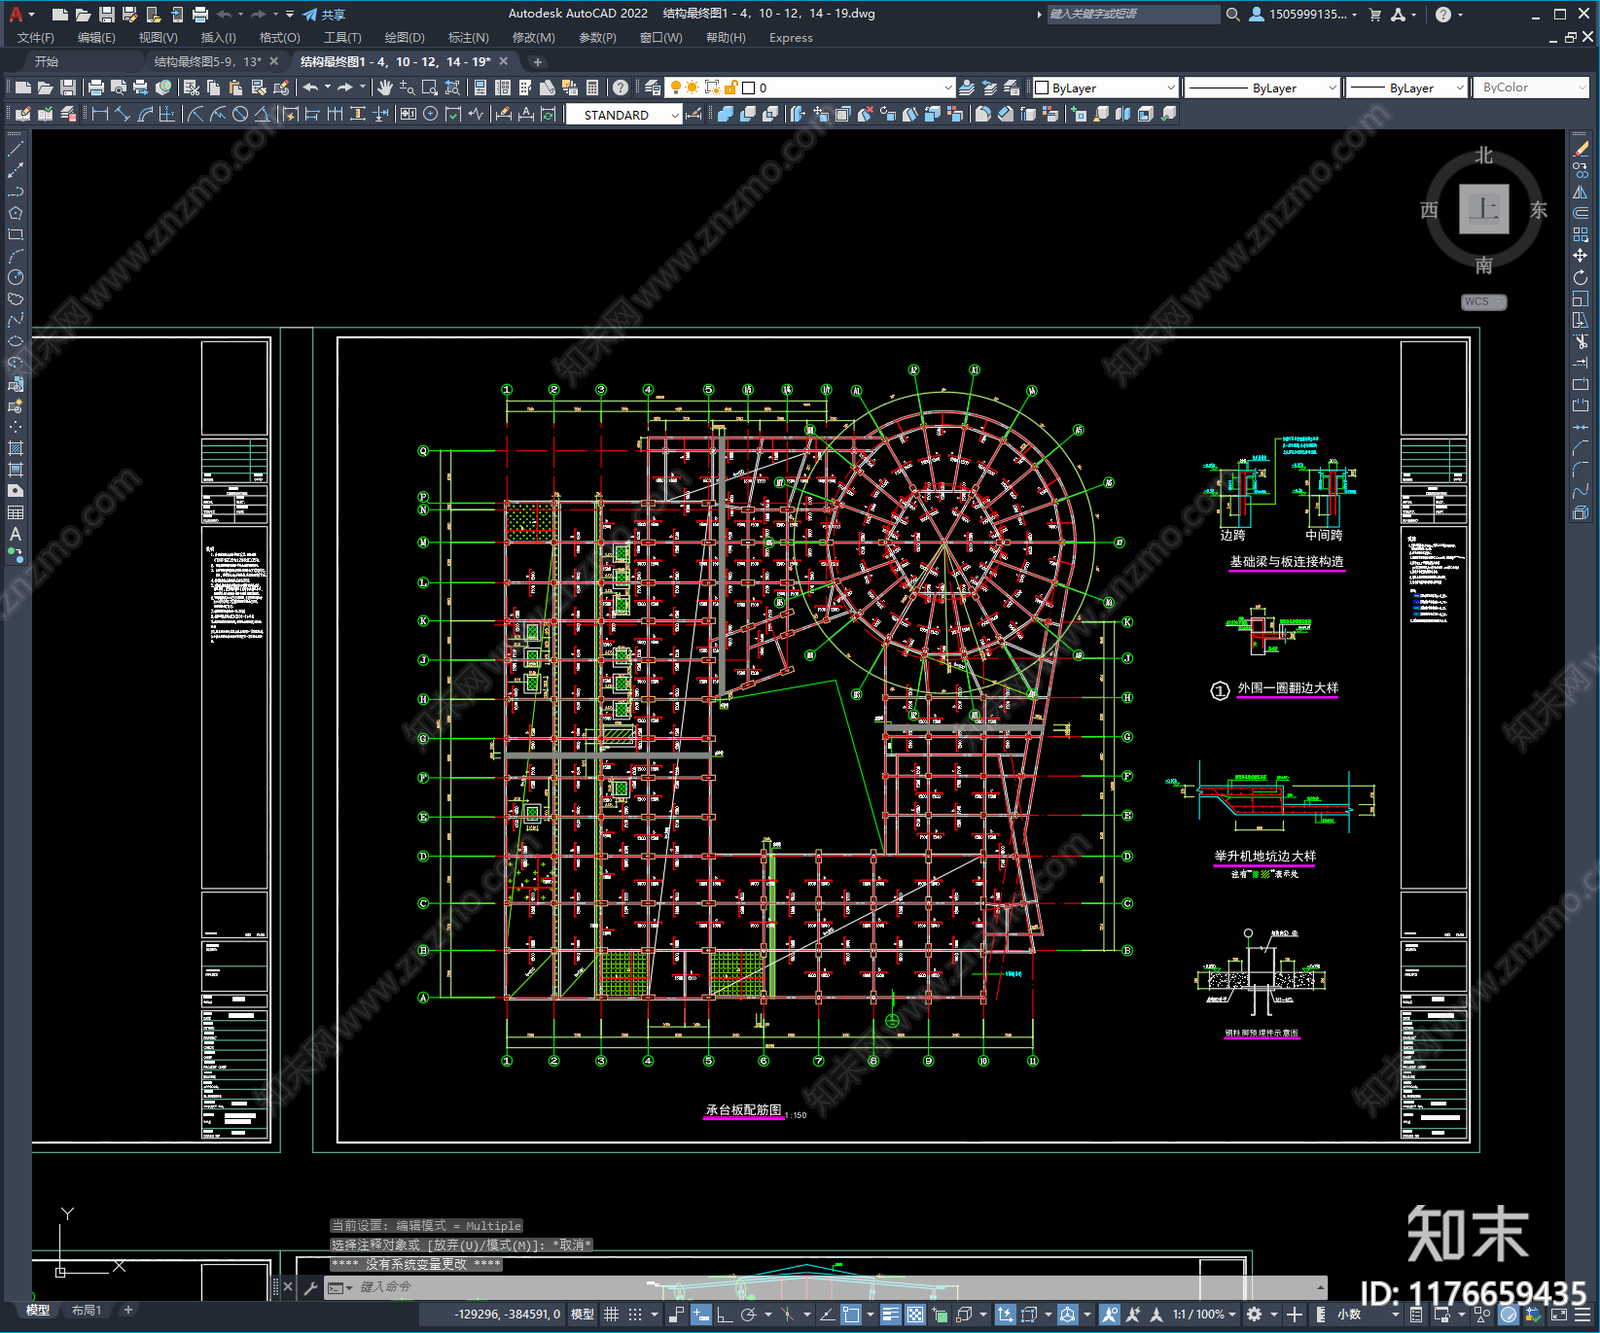Click the customize command line wrench icon
The image size is (1600, 1333).
(x=310, y=1288)
